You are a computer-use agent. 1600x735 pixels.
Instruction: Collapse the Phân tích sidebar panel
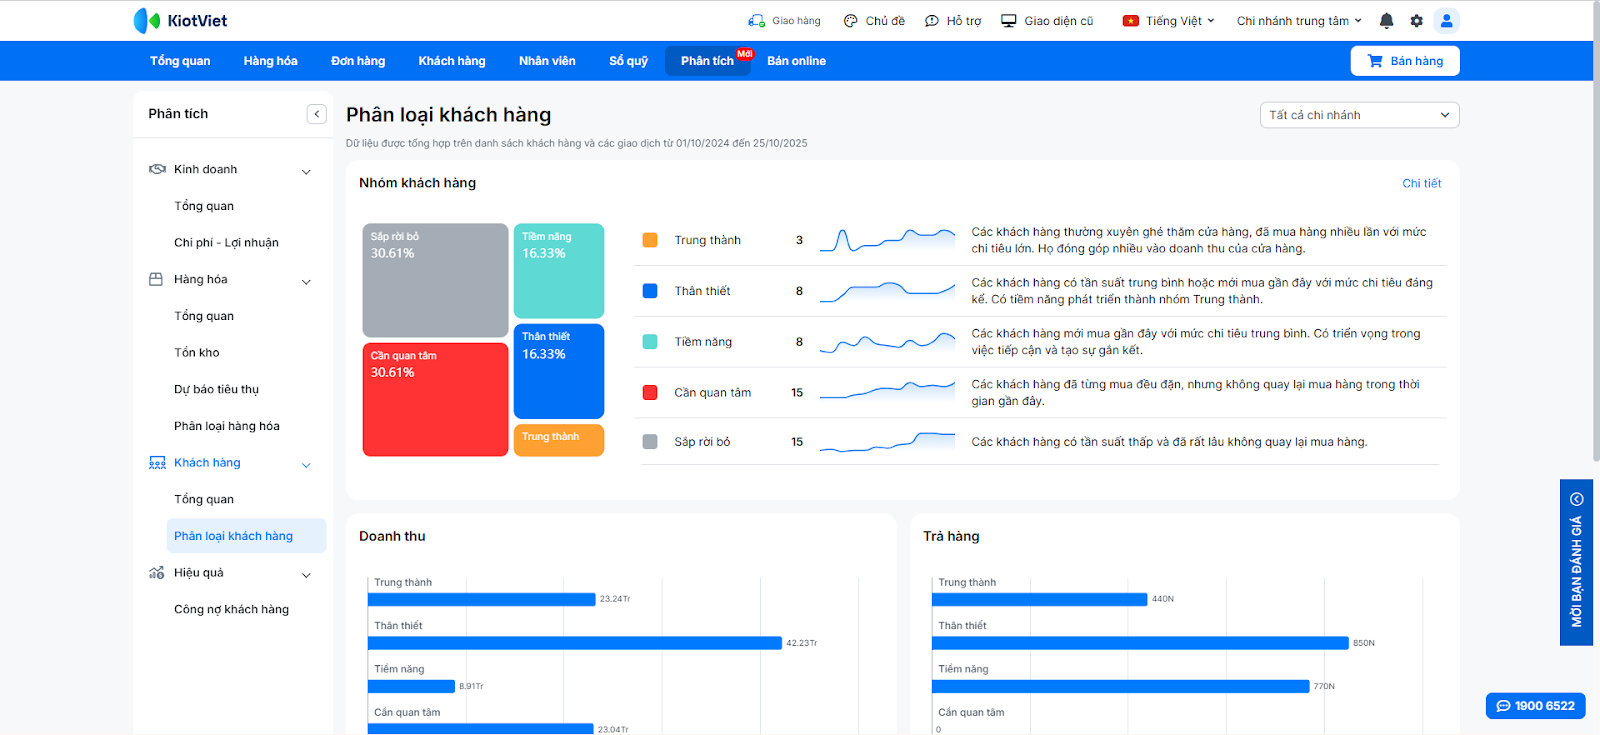317,114
